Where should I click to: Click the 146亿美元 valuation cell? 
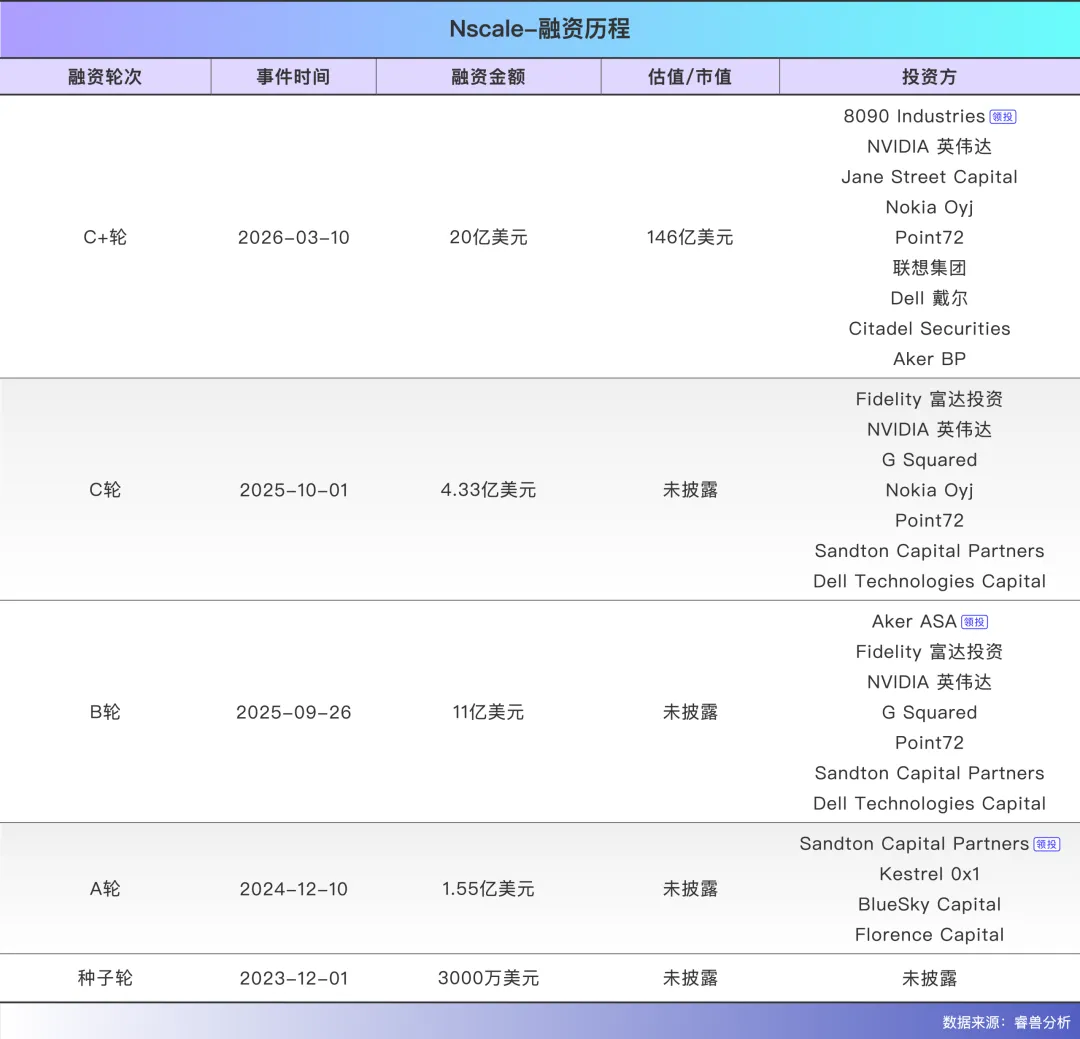click(689, 237)
